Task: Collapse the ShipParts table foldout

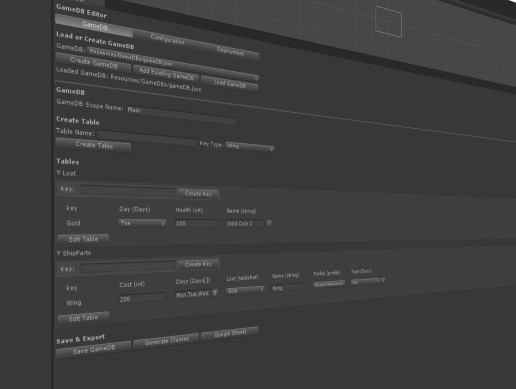Action: (59, 253)
